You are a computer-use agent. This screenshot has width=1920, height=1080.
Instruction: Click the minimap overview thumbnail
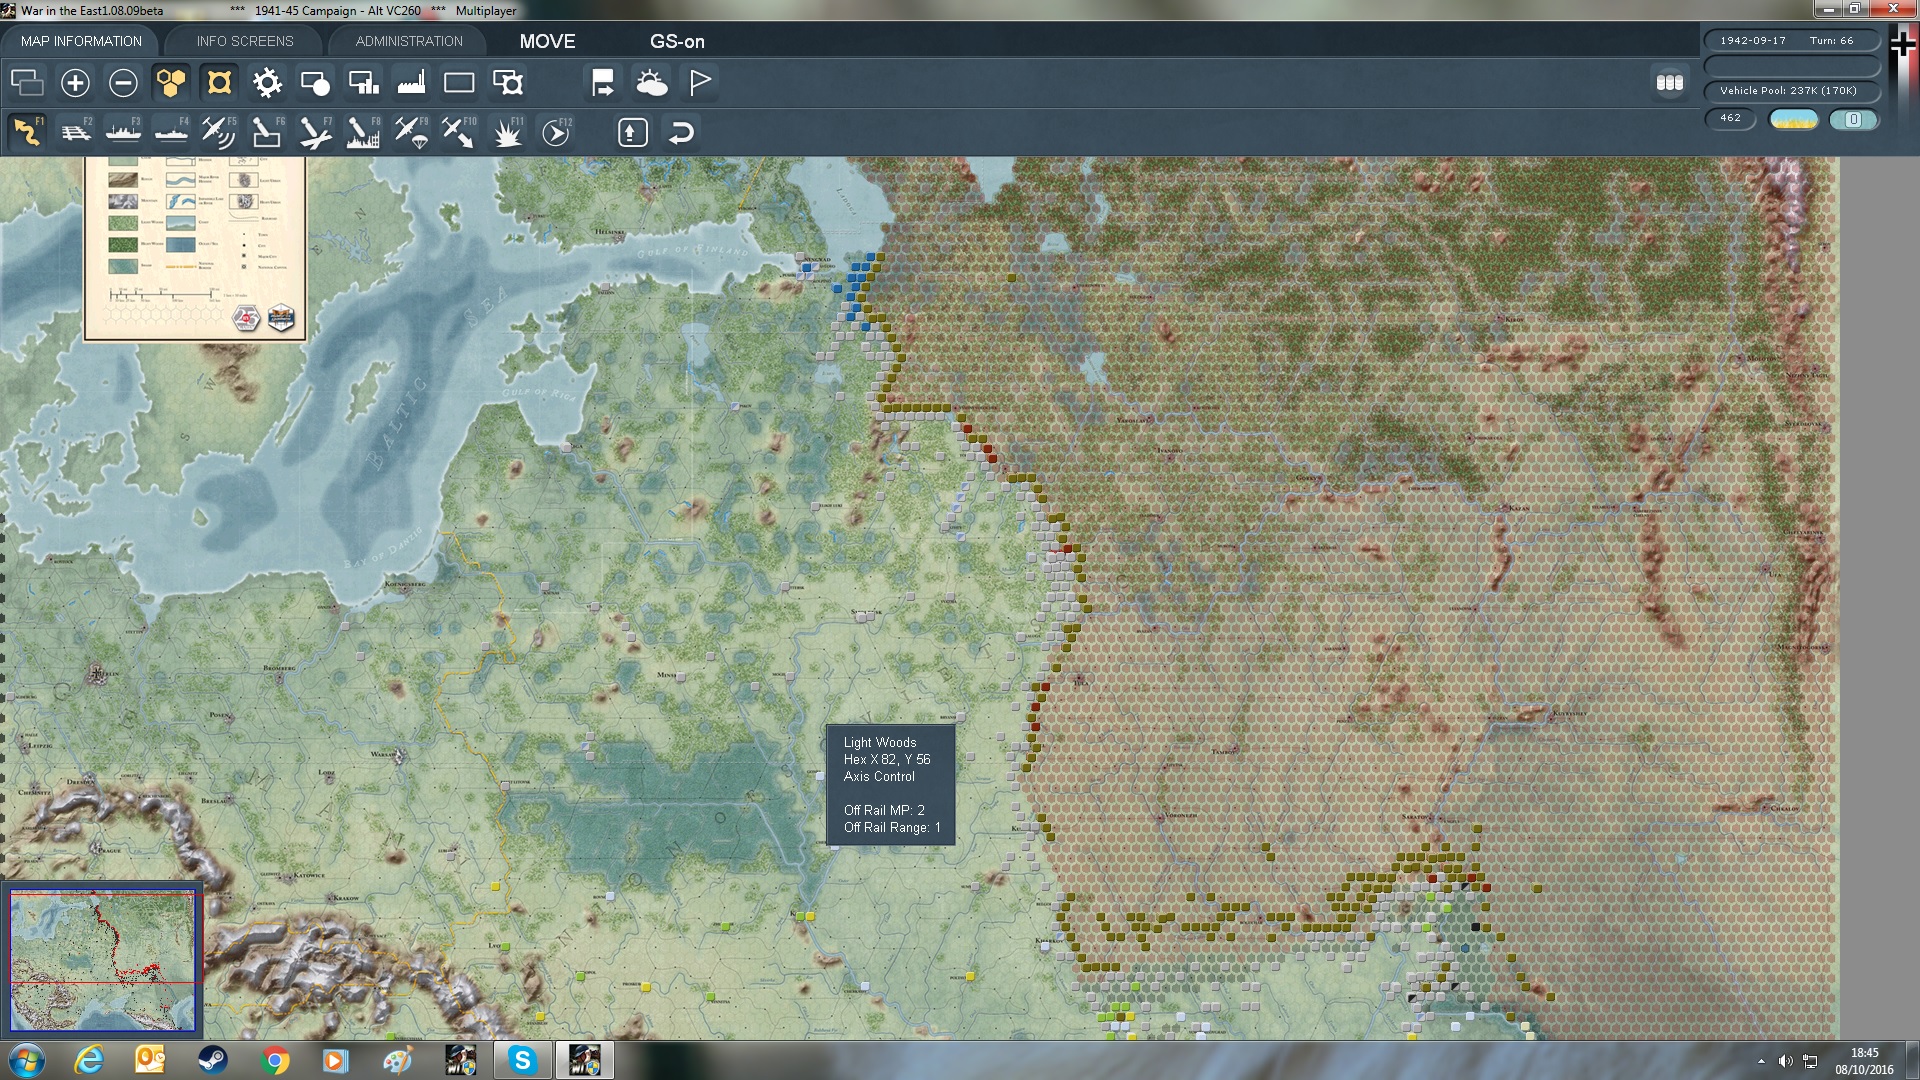point(102,960)
